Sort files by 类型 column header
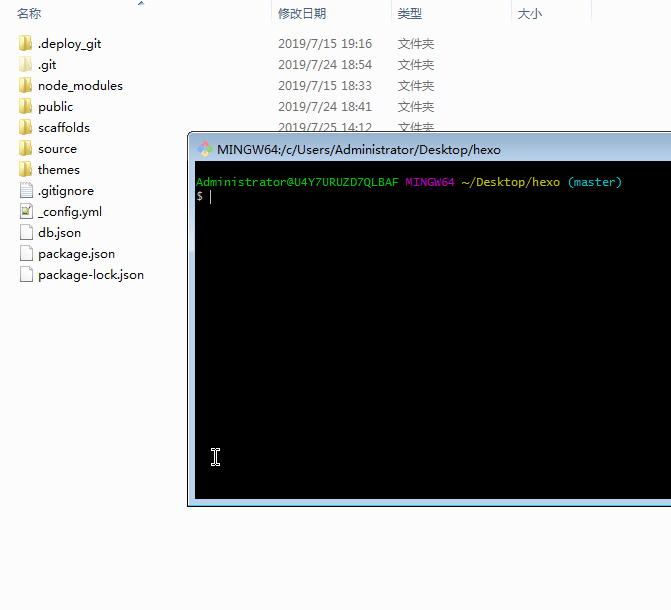 [x=410, y=14]
